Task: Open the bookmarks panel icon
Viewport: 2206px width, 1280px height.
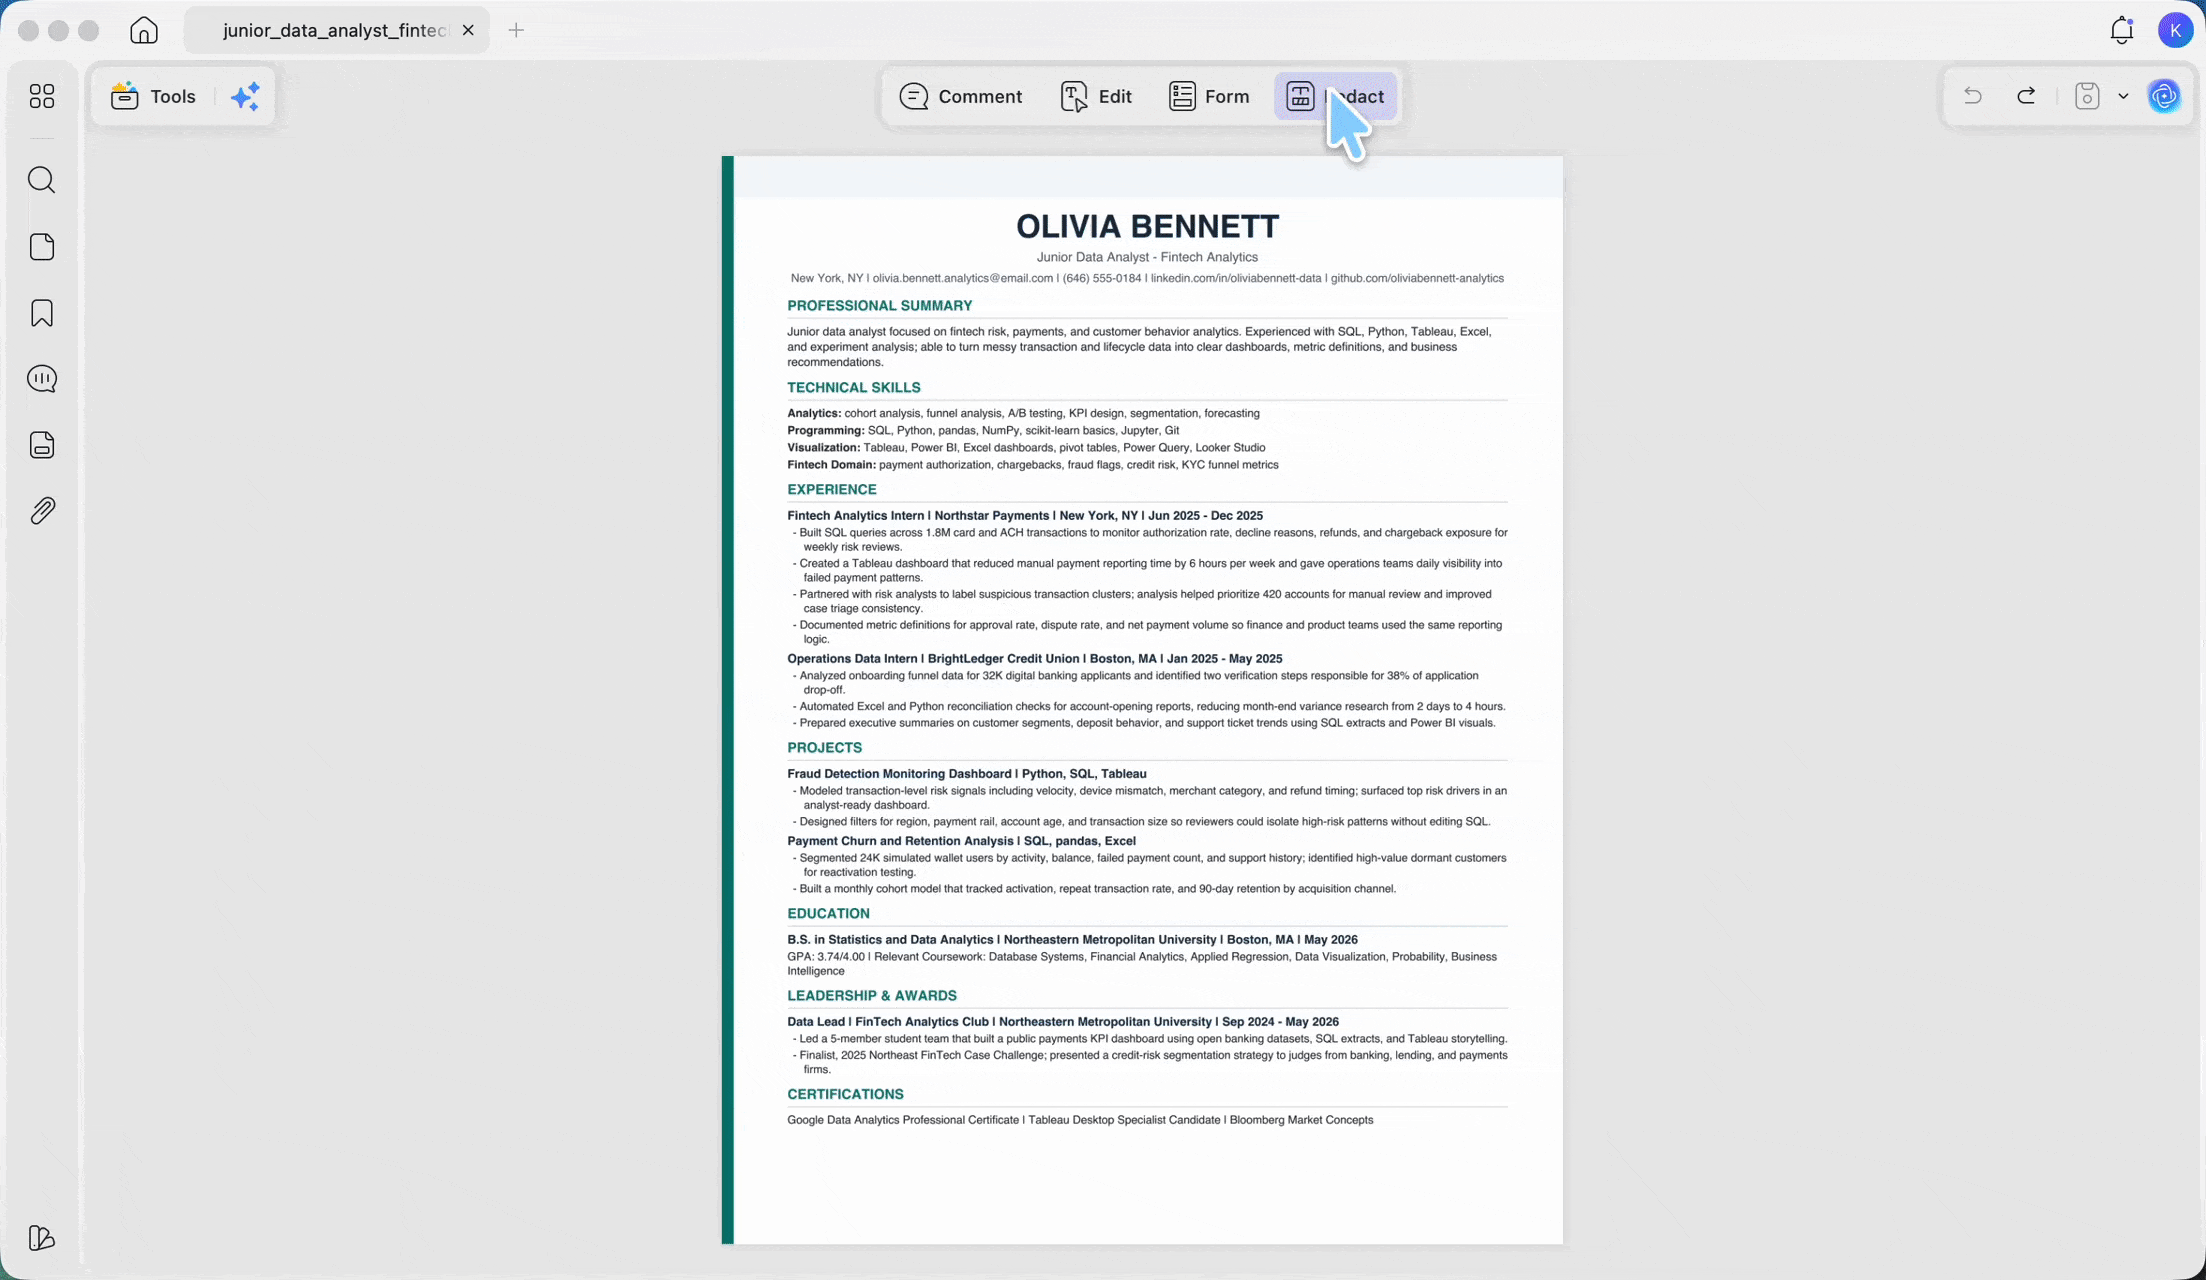Action: (42, 313)
